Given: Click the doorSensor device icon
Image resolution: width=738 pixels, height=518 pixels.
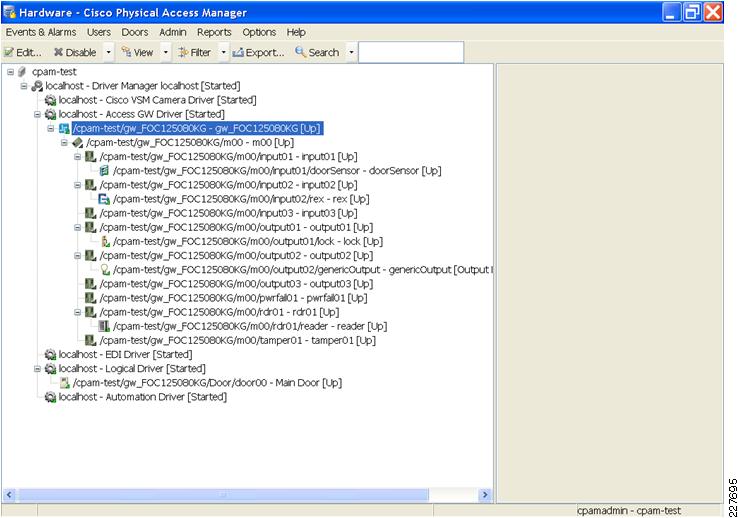Looking at the screenshot, I should pos(104,171).
